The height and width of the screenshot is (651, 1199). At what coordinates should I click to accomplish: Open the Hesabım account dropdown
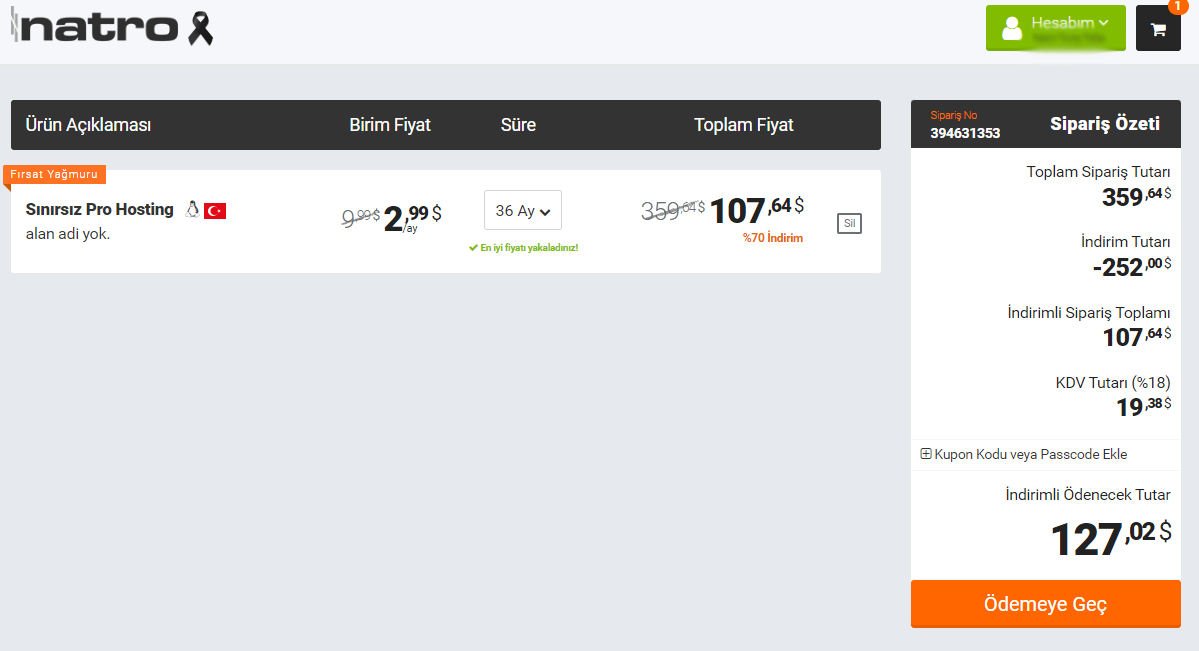1055,28
